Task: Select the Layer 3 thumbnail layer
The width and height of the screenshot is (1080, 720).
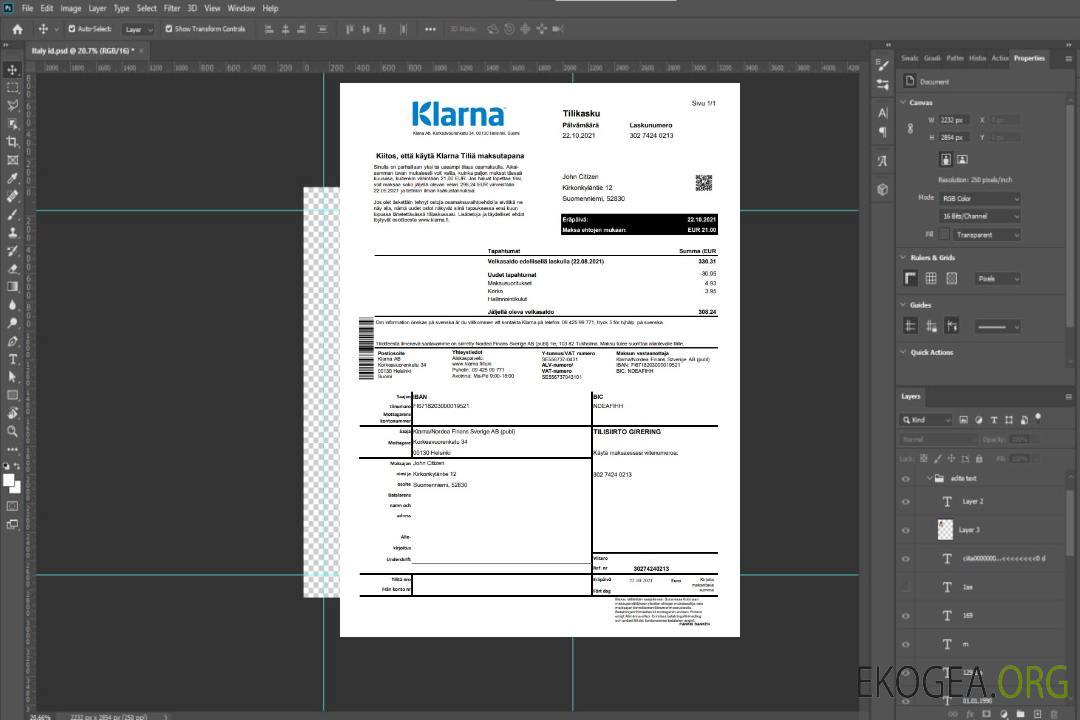Action: click(946, 530)
